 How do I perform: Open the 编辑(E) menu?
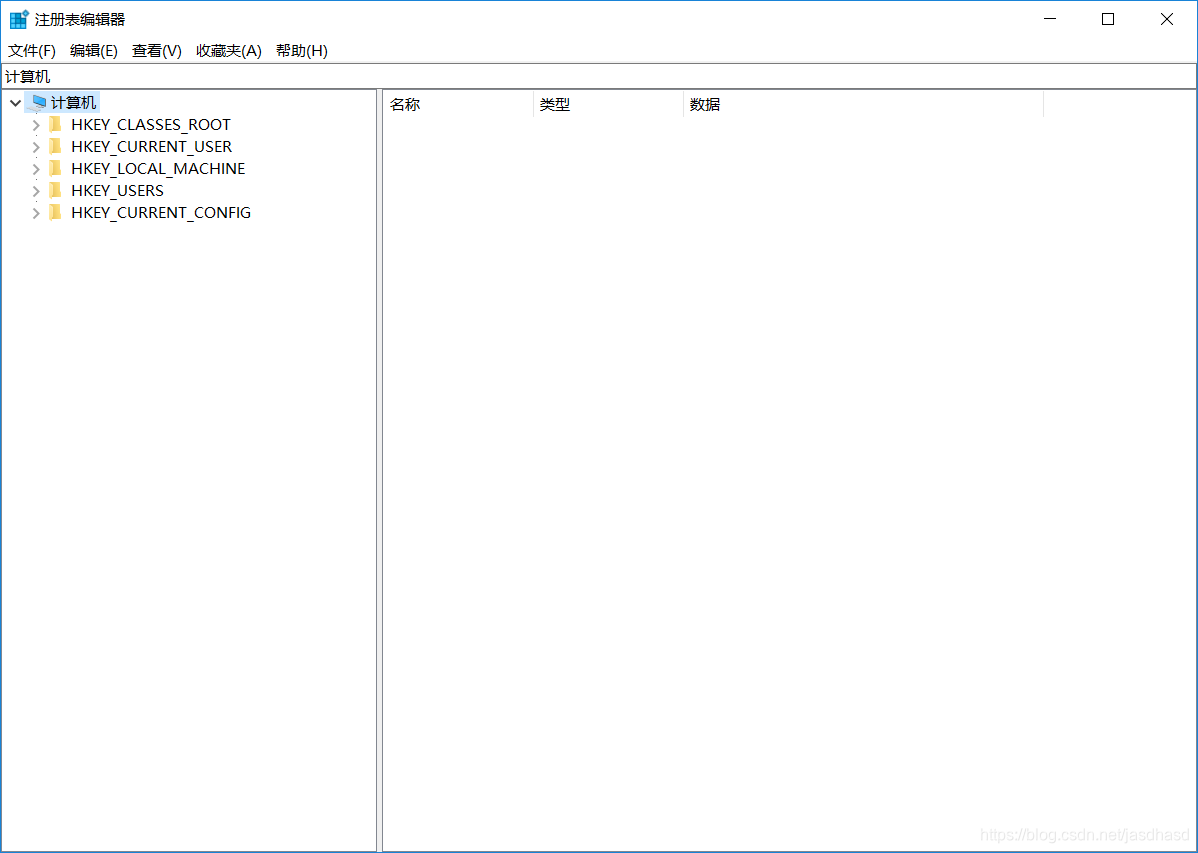tap(94, 50)
